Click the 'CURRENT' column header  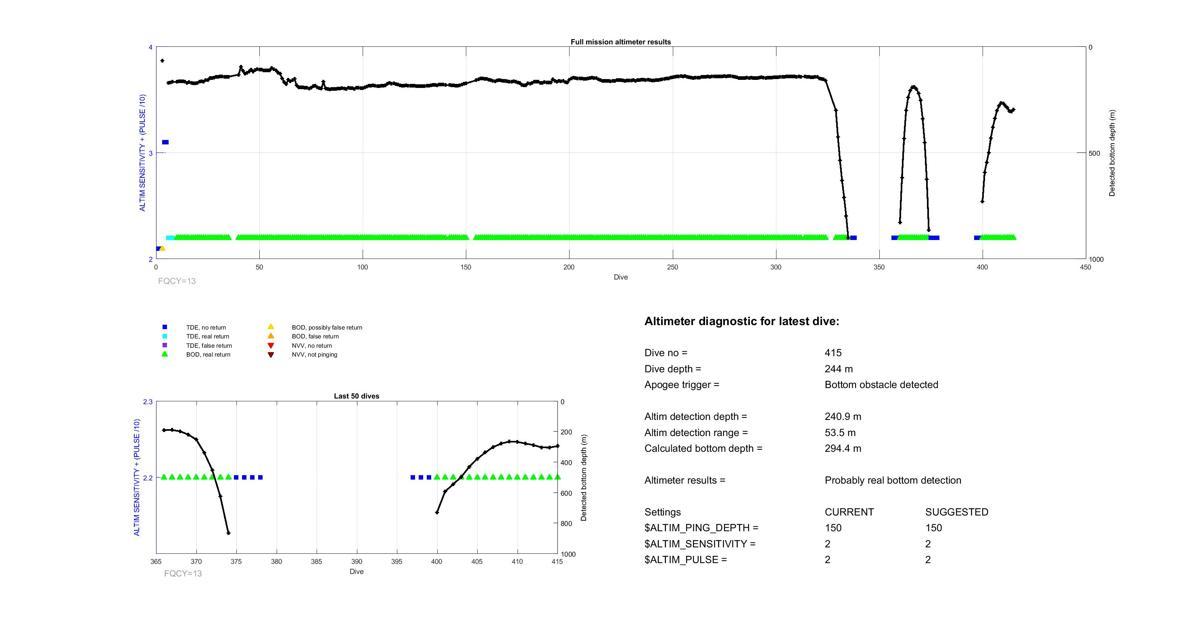[849, 512]
